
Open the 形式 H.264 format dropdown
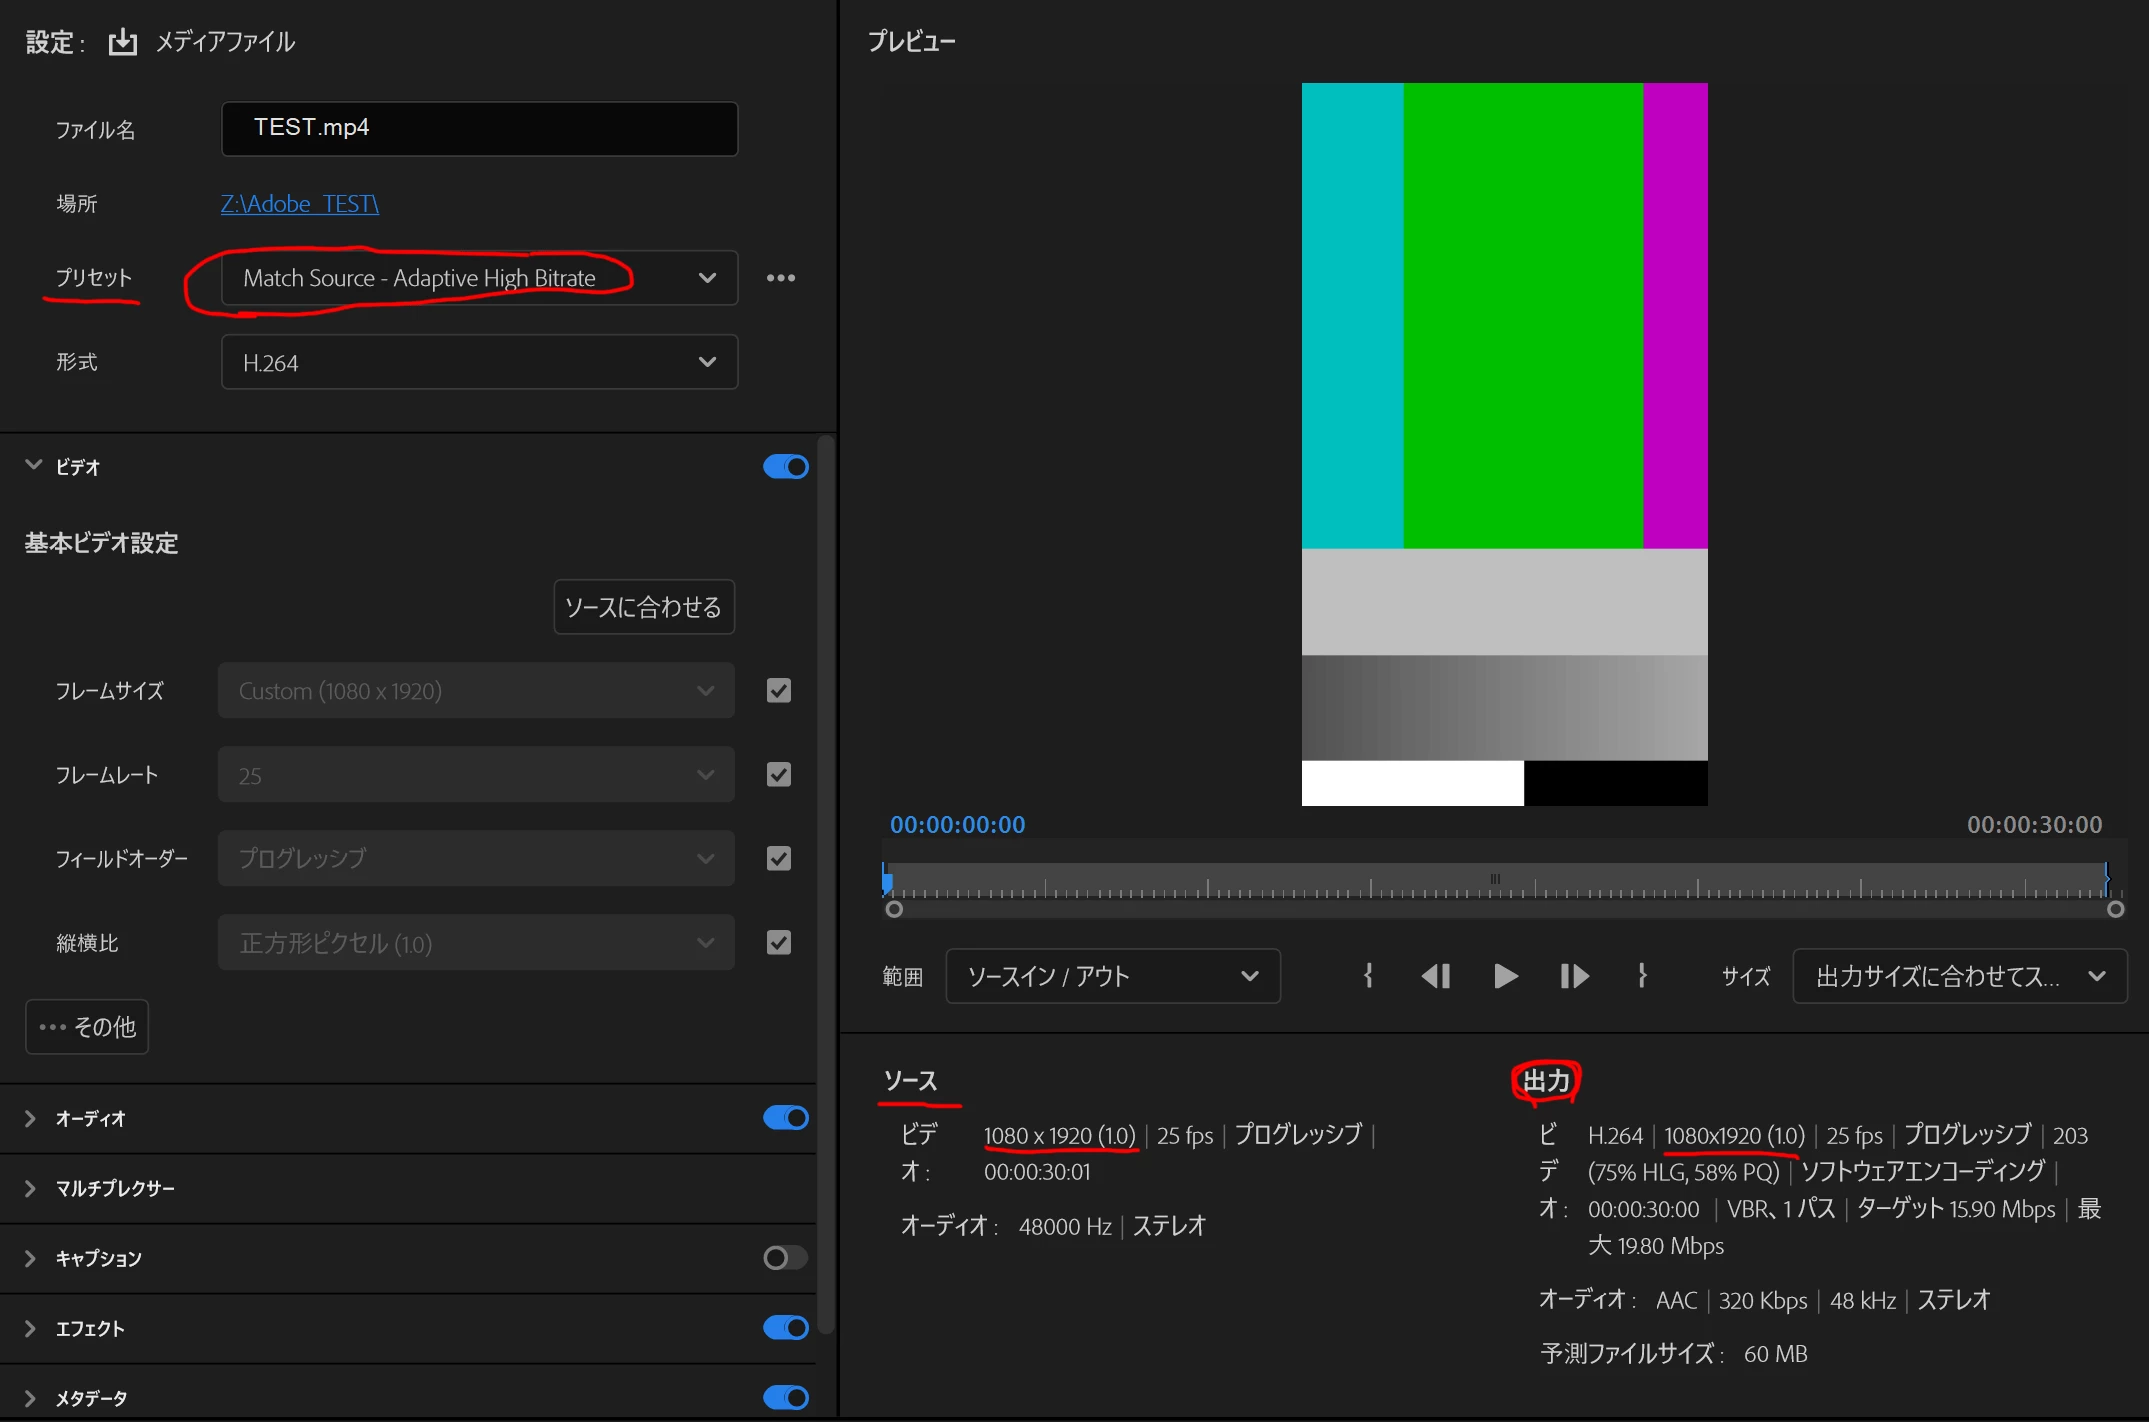click(x=479, y=362)
